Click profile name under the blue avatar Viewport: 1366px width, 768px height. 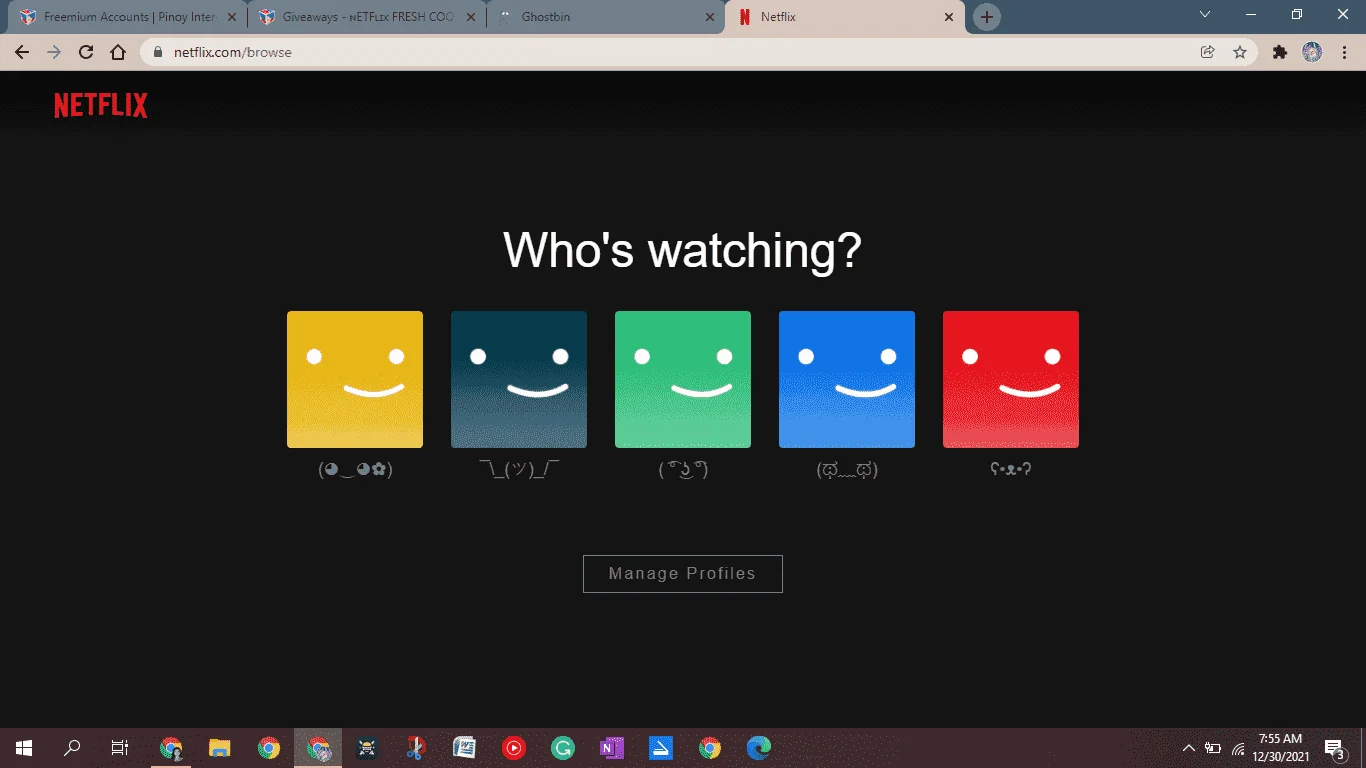[x=847, y=469]
